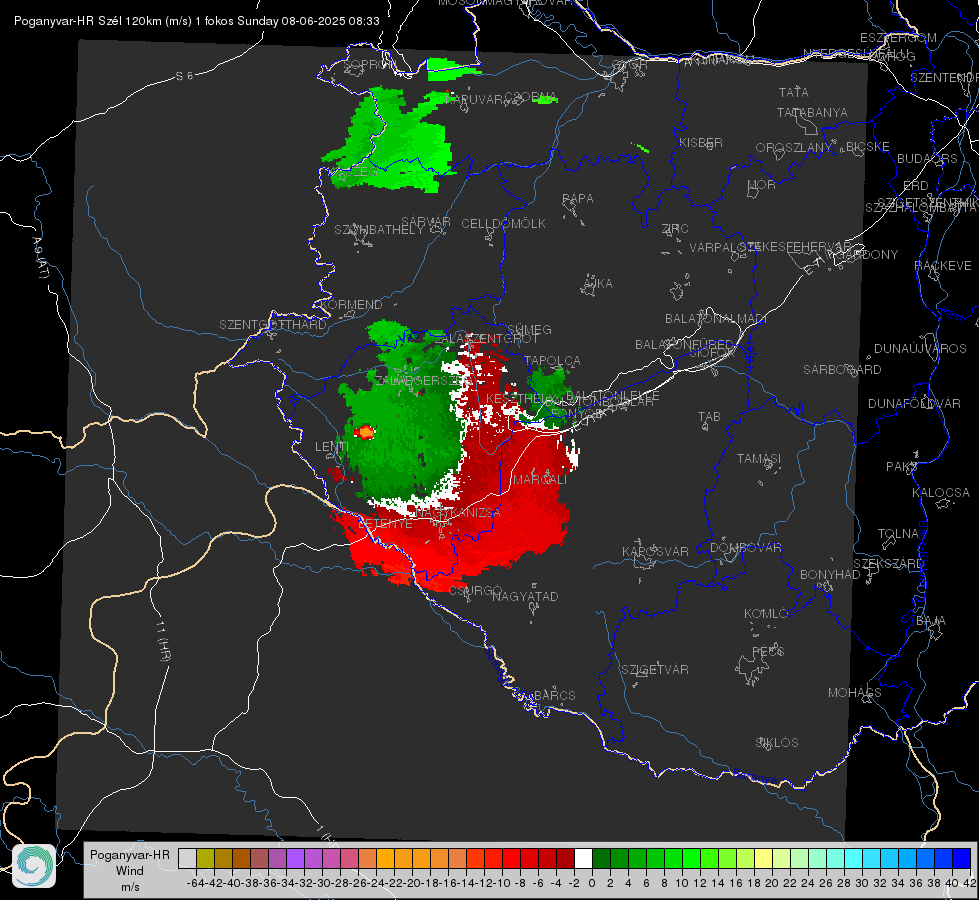Select the TATABANYA label on the map

click(x=812, y=112)
